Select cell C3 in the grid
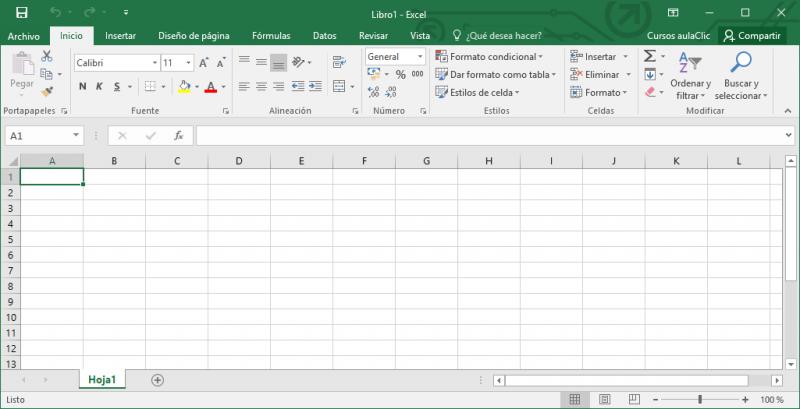 click(176, 208)
